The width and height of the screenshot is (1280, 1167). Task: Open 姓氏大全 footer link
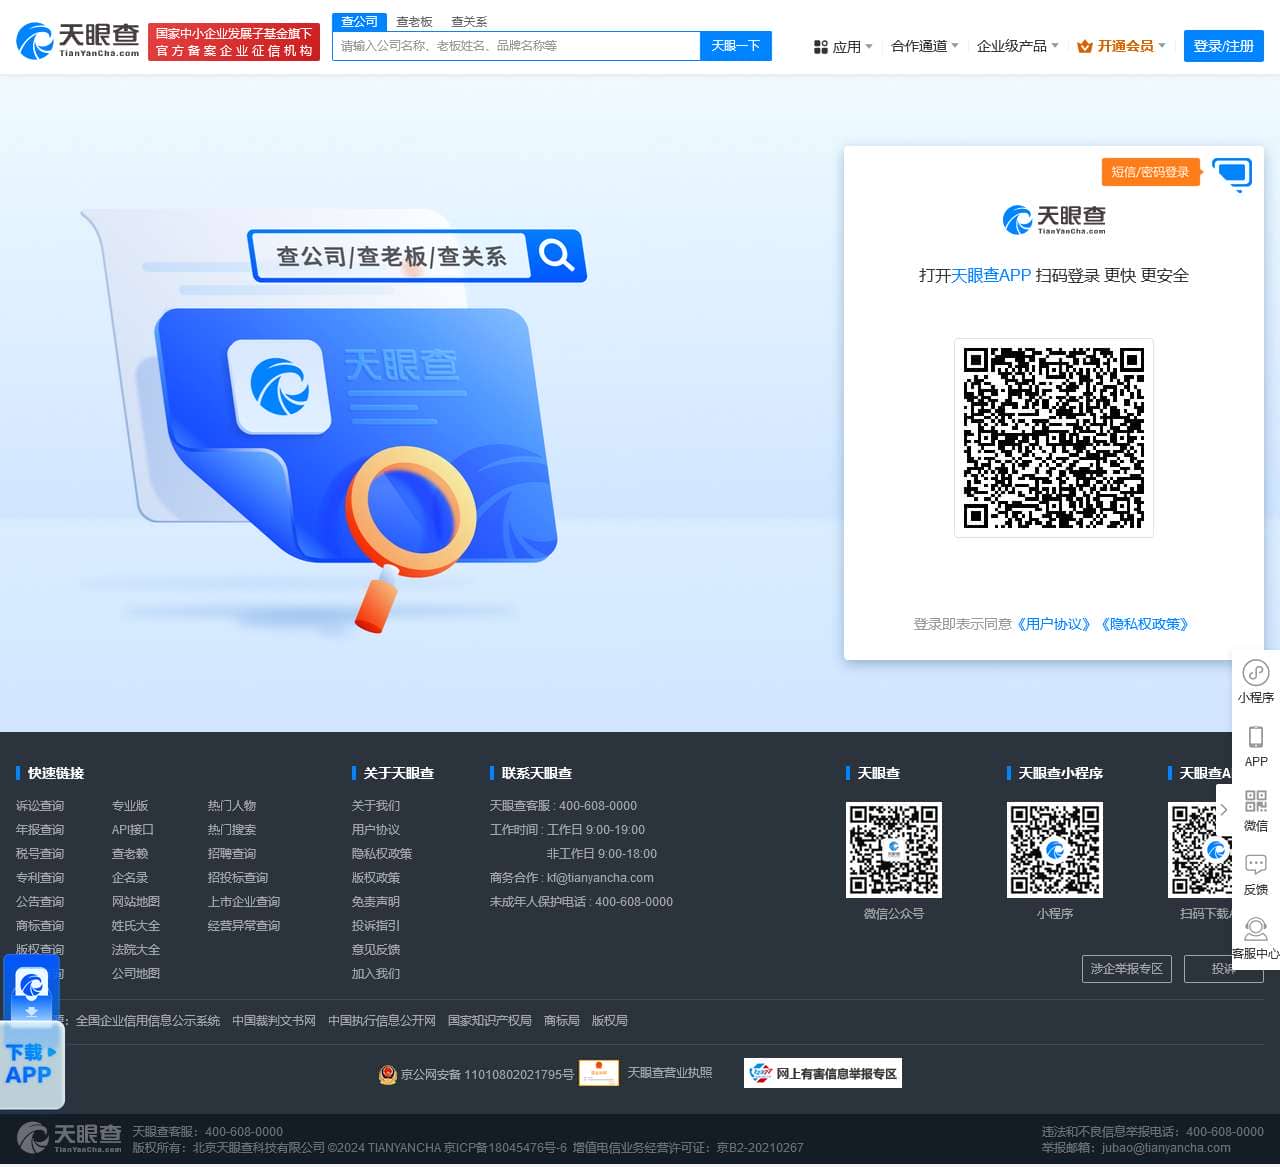[x=136, y=926]
